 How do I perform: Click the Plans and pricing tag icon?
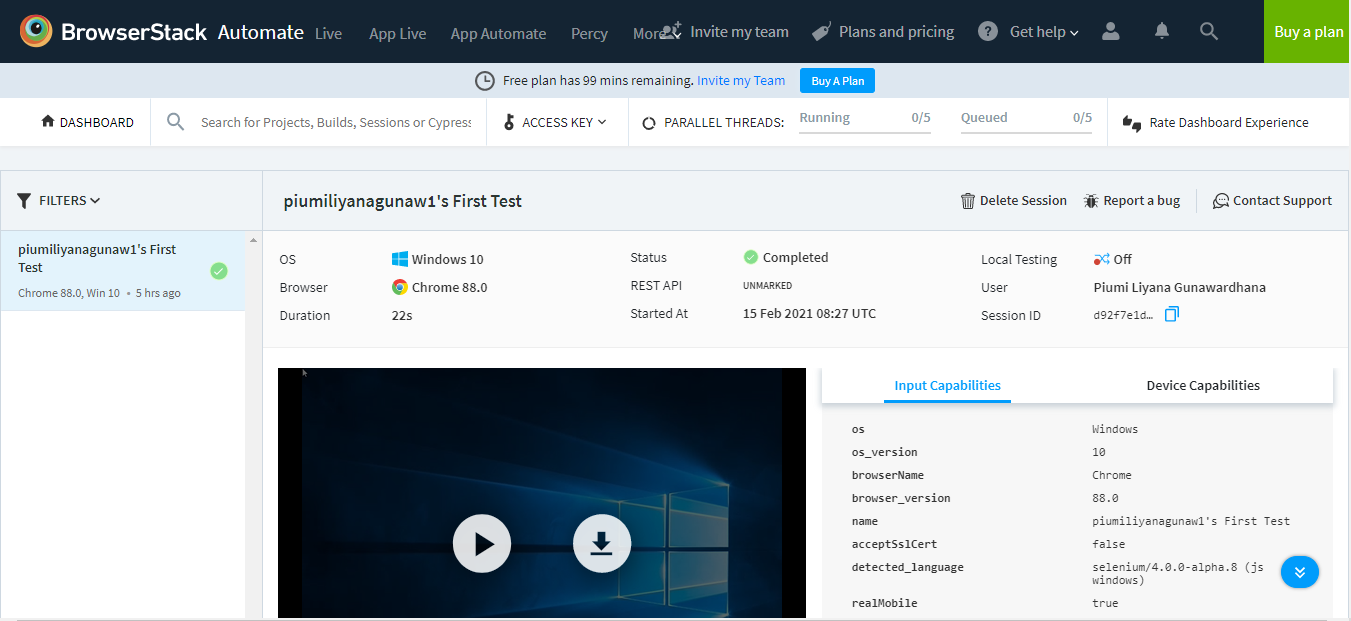click(x=821, y=32)
